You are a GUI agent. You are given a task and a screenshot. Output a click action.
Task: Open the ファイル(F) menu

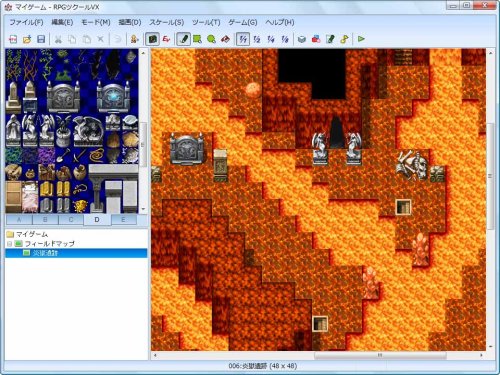coord(26,22)
